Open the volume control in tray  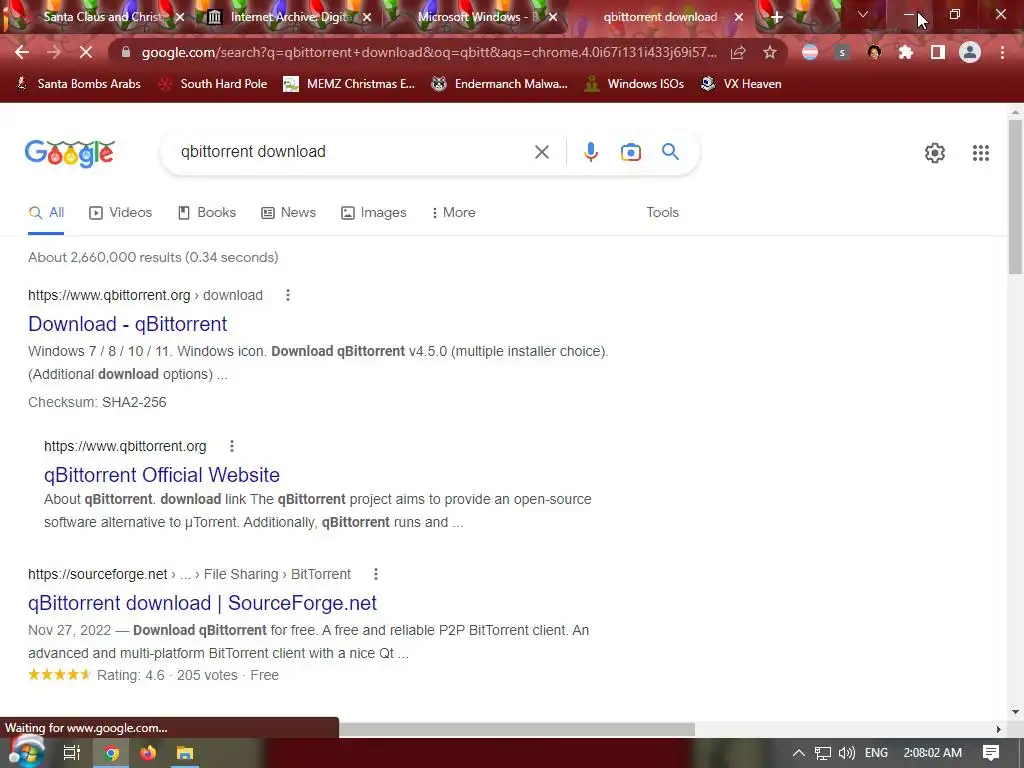coord(846,753)
